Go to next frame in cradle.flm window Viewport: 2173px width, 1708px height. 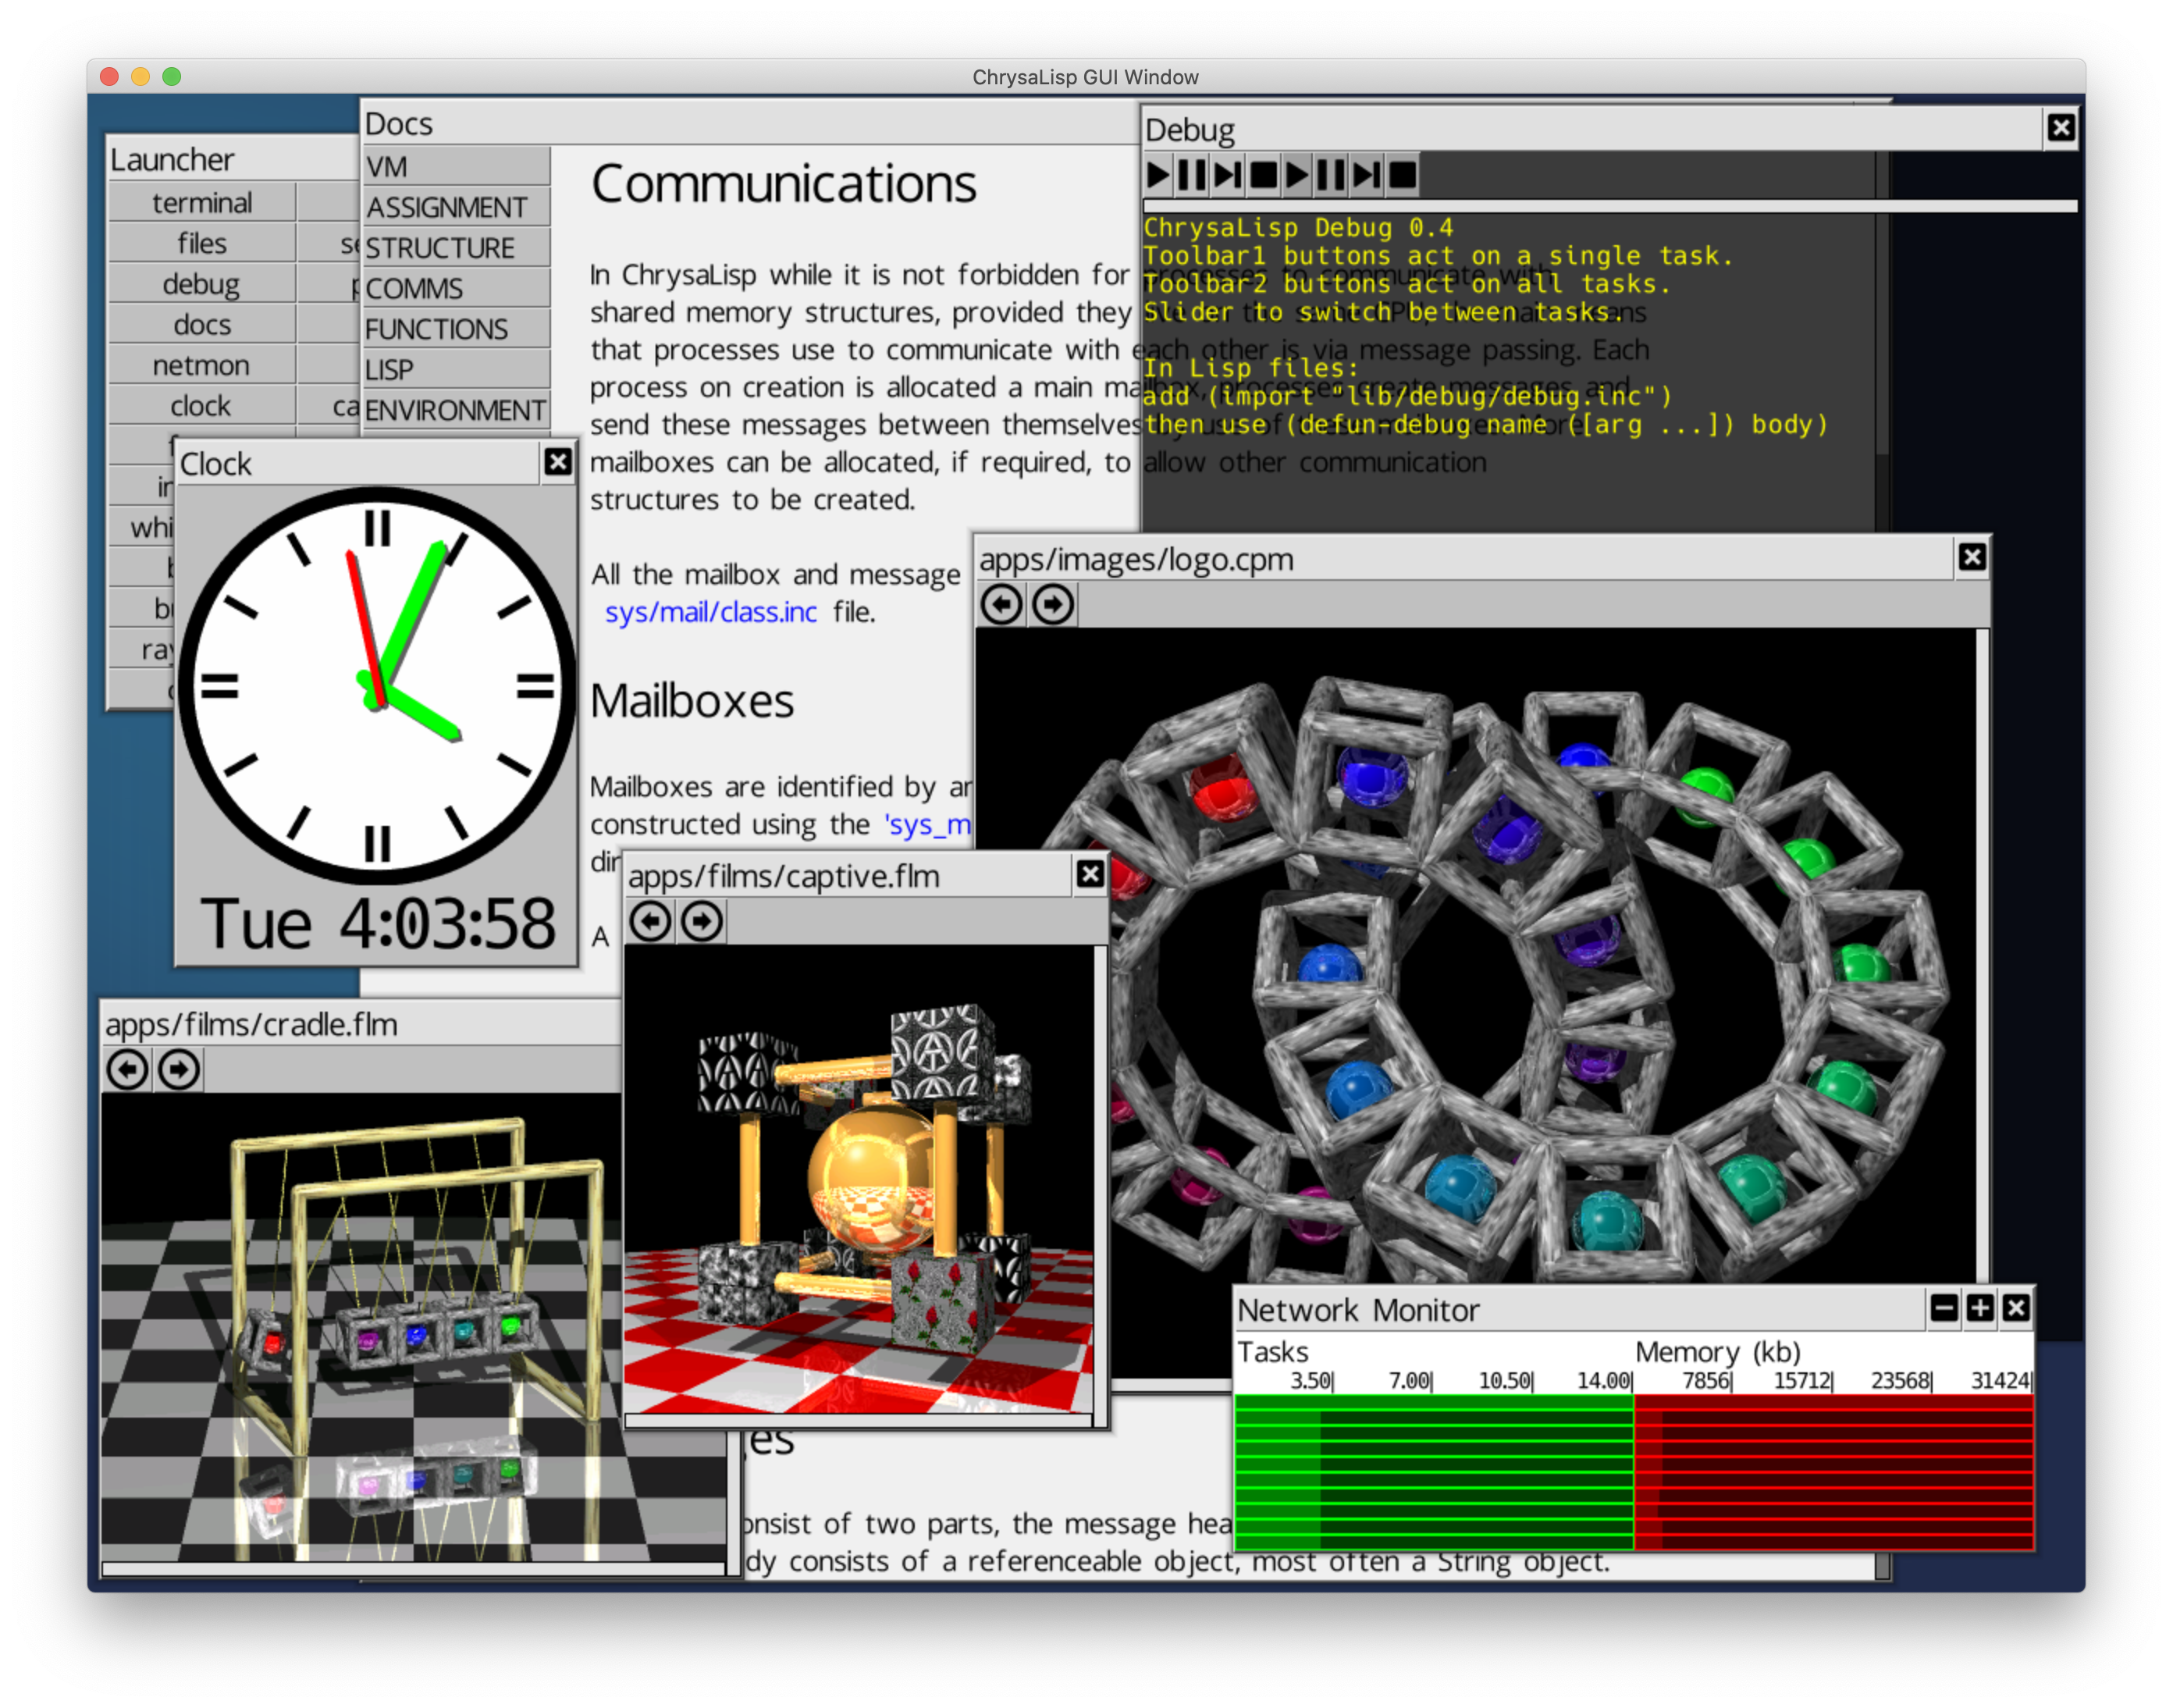click(179, 1070)
